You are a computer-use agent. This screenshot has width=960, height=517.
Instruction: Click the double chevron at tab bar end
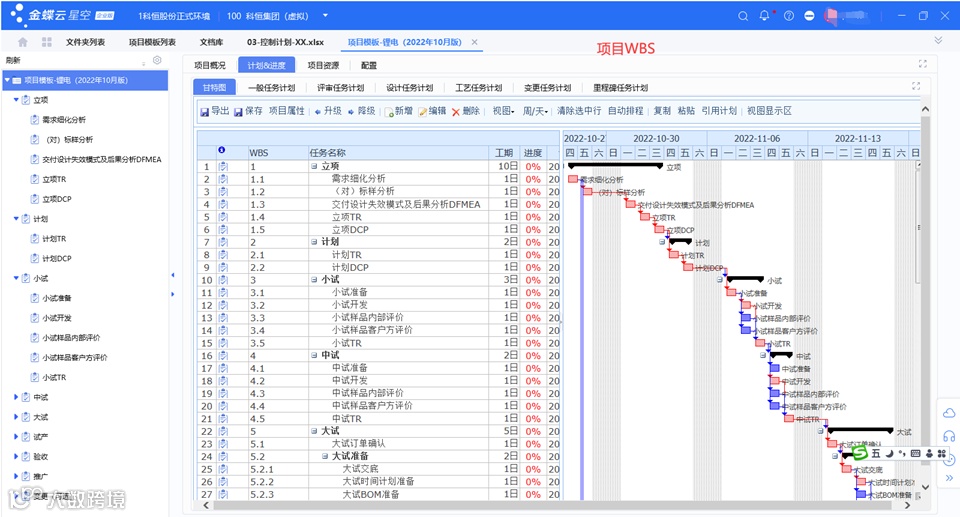pos(938,40)
